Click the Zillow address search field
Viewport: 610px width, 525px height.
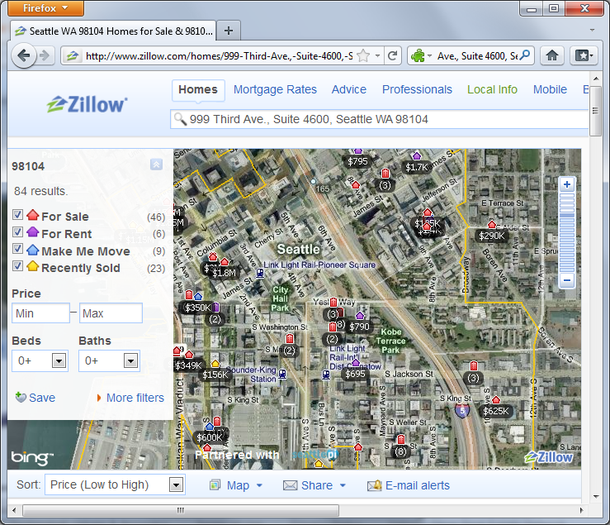point(379,119)
